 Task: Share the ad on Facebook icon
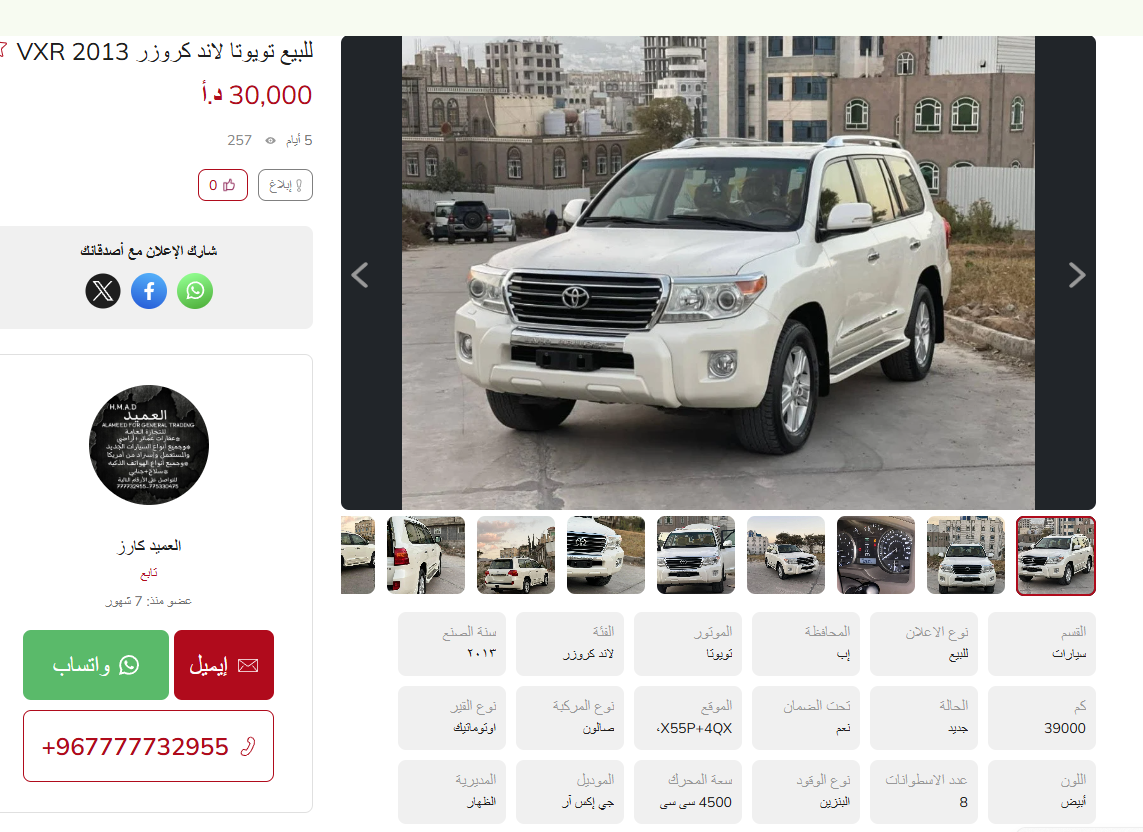[149, 291]
